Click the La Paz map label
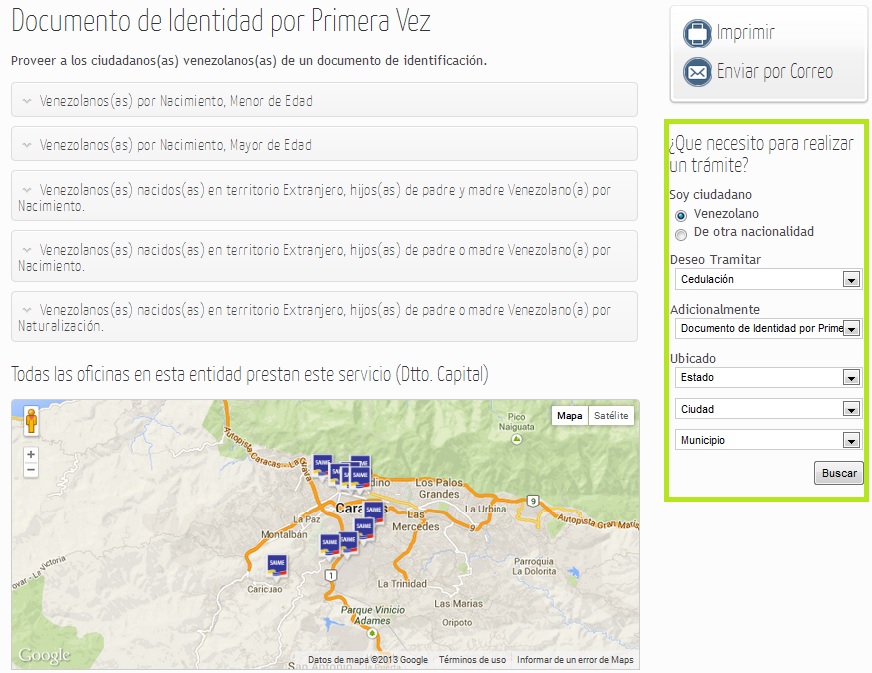This screenshot has height=673, width=872. tap(307, 518)
